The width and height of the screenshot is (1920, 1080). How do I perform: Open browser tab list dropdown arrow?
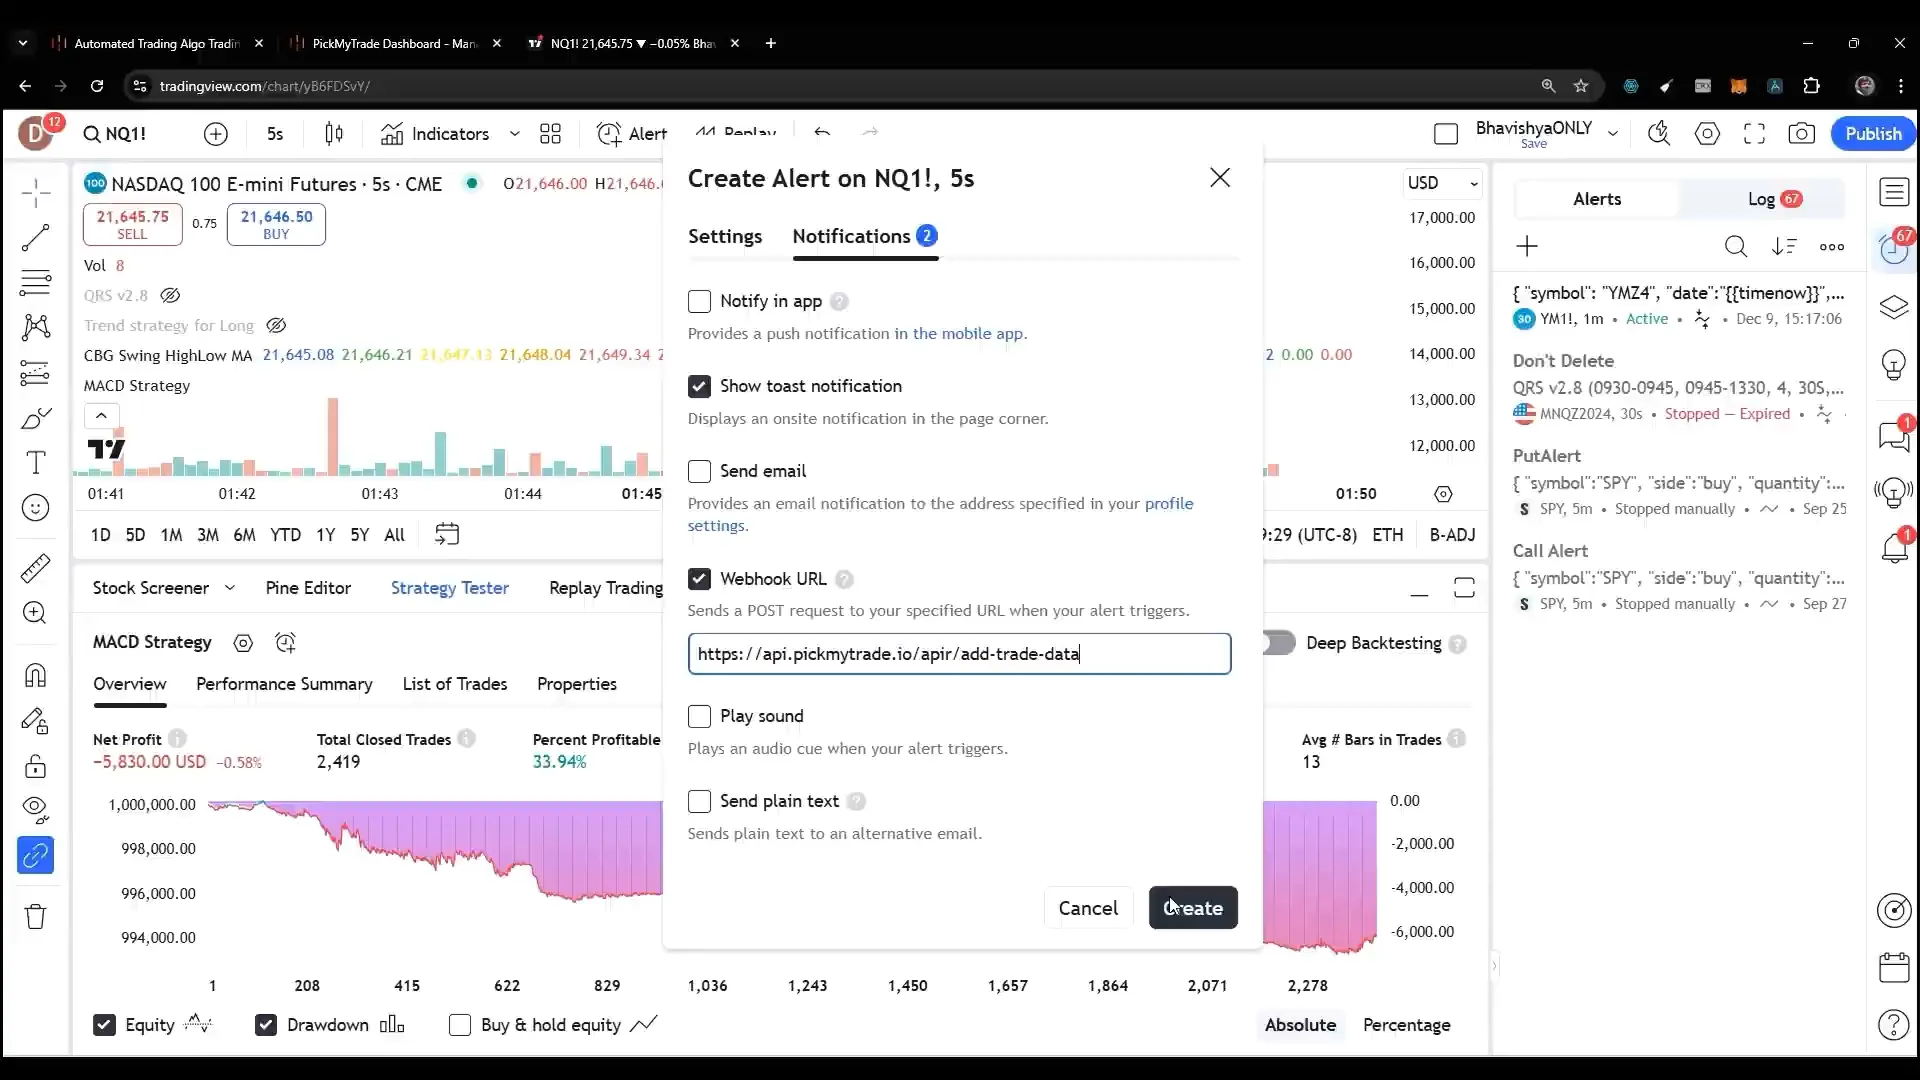tap(23, 43)
